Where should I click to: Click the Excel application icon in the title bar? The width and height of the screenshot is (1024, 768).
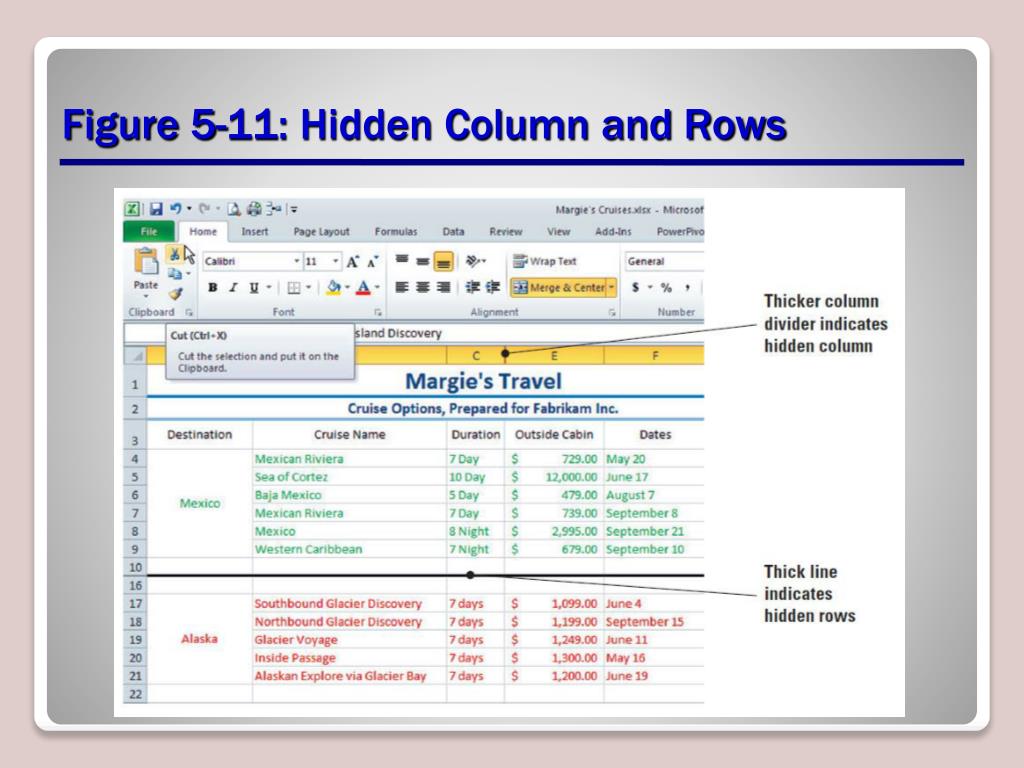point(132,209)
